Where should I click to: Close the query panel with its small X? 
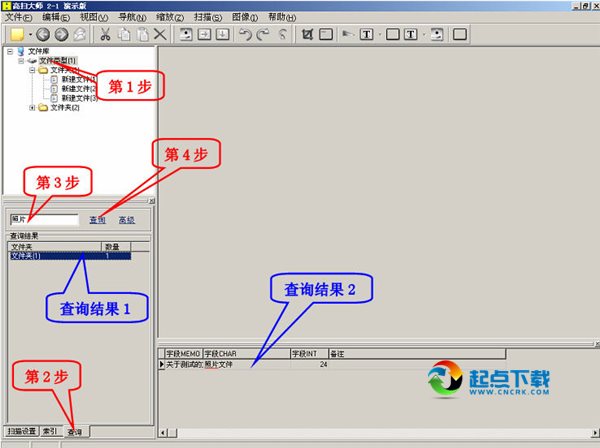tap(152, 201)
